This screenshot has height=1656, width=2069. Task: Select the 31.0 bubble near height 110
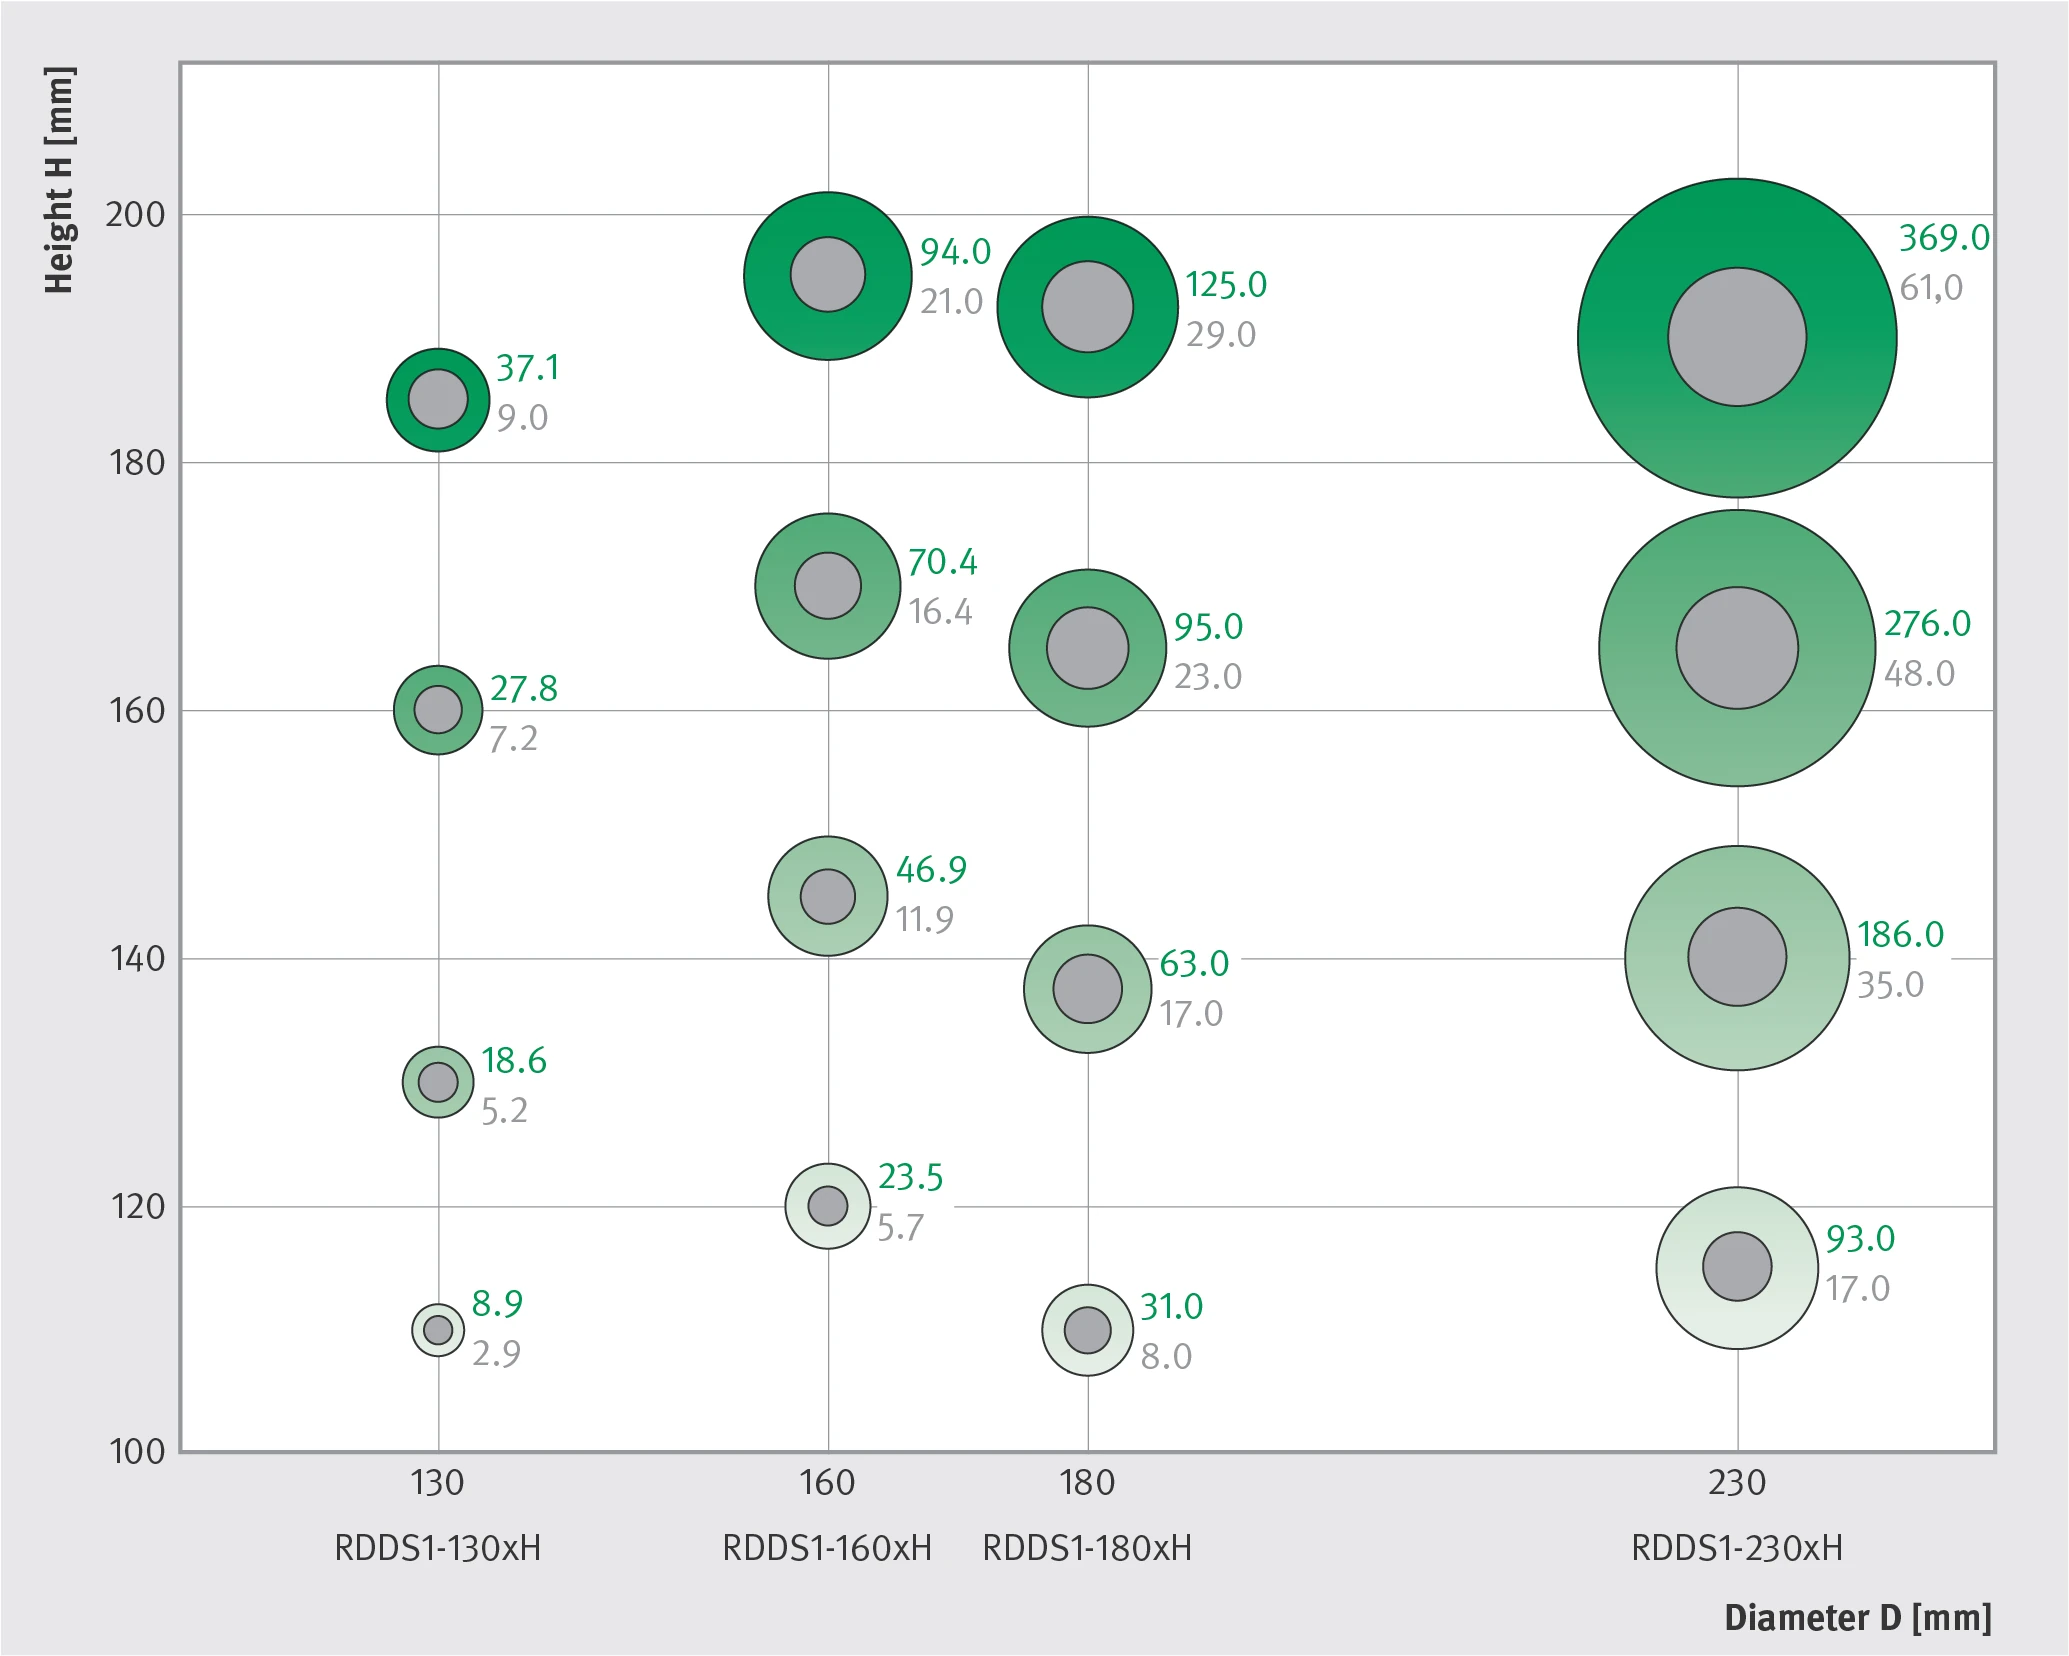point(1087,1330)
